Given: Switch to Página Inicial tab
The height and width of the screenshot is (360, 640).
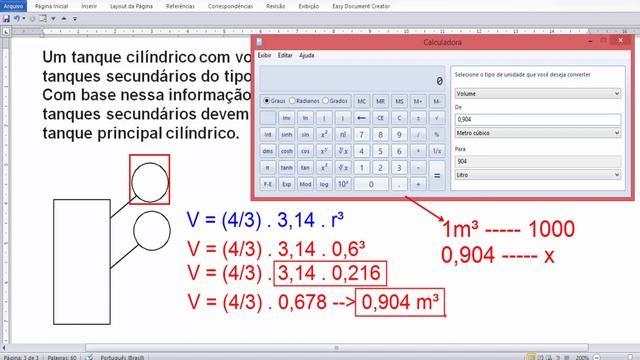Looking at the screenshot, I should click(x=51, y=6).
